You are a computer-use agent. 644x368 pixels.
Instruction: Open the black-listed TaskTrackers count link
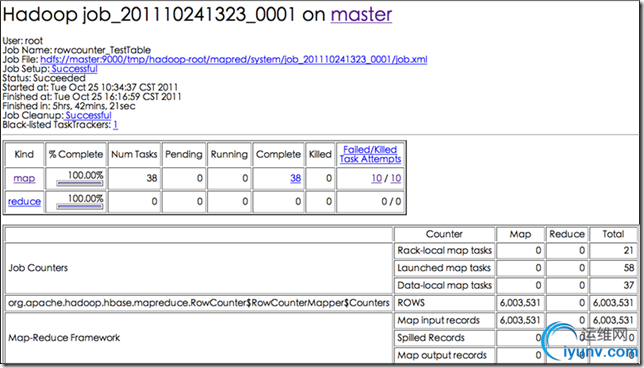pos(115,124)
